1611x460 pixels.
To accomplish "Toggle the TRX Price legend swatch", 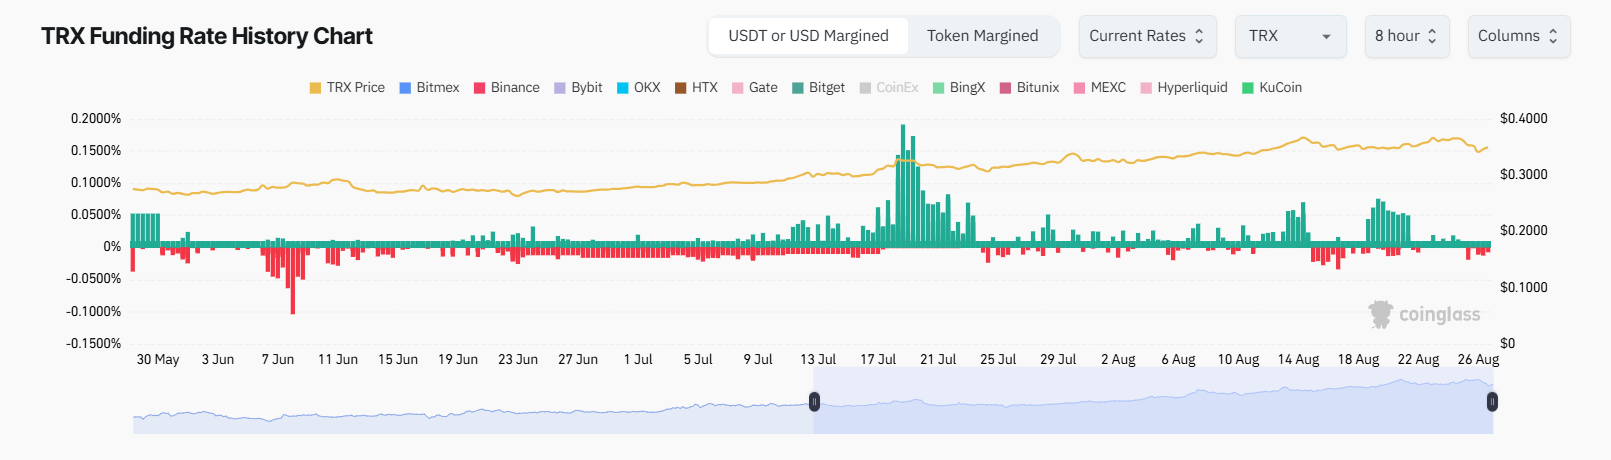I will 316,88.
